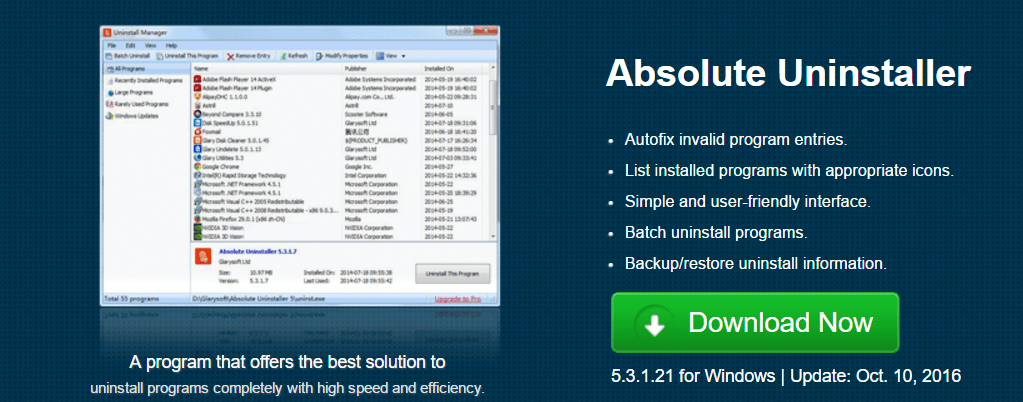The width and height of the screenshot is (1023, 402).
Task: Click the Upgrade to Pro link
Action: tap(457, 300)
